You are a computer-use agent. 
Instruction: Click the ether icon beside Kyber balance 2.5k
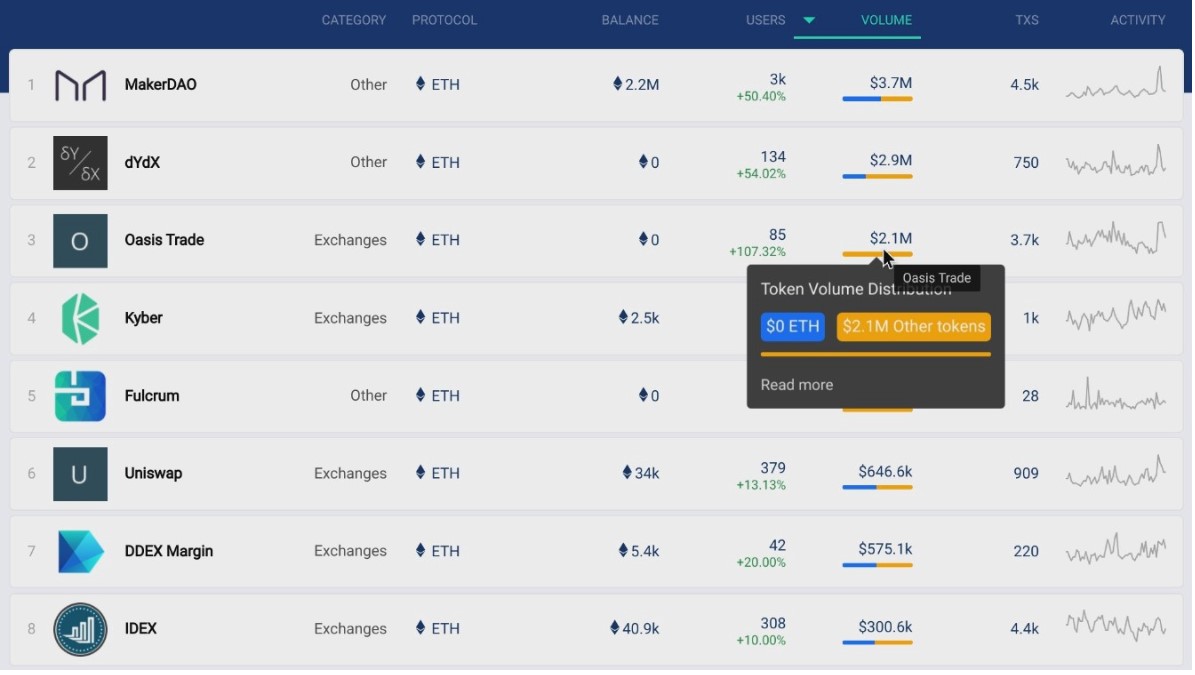(x=623, y=317)
